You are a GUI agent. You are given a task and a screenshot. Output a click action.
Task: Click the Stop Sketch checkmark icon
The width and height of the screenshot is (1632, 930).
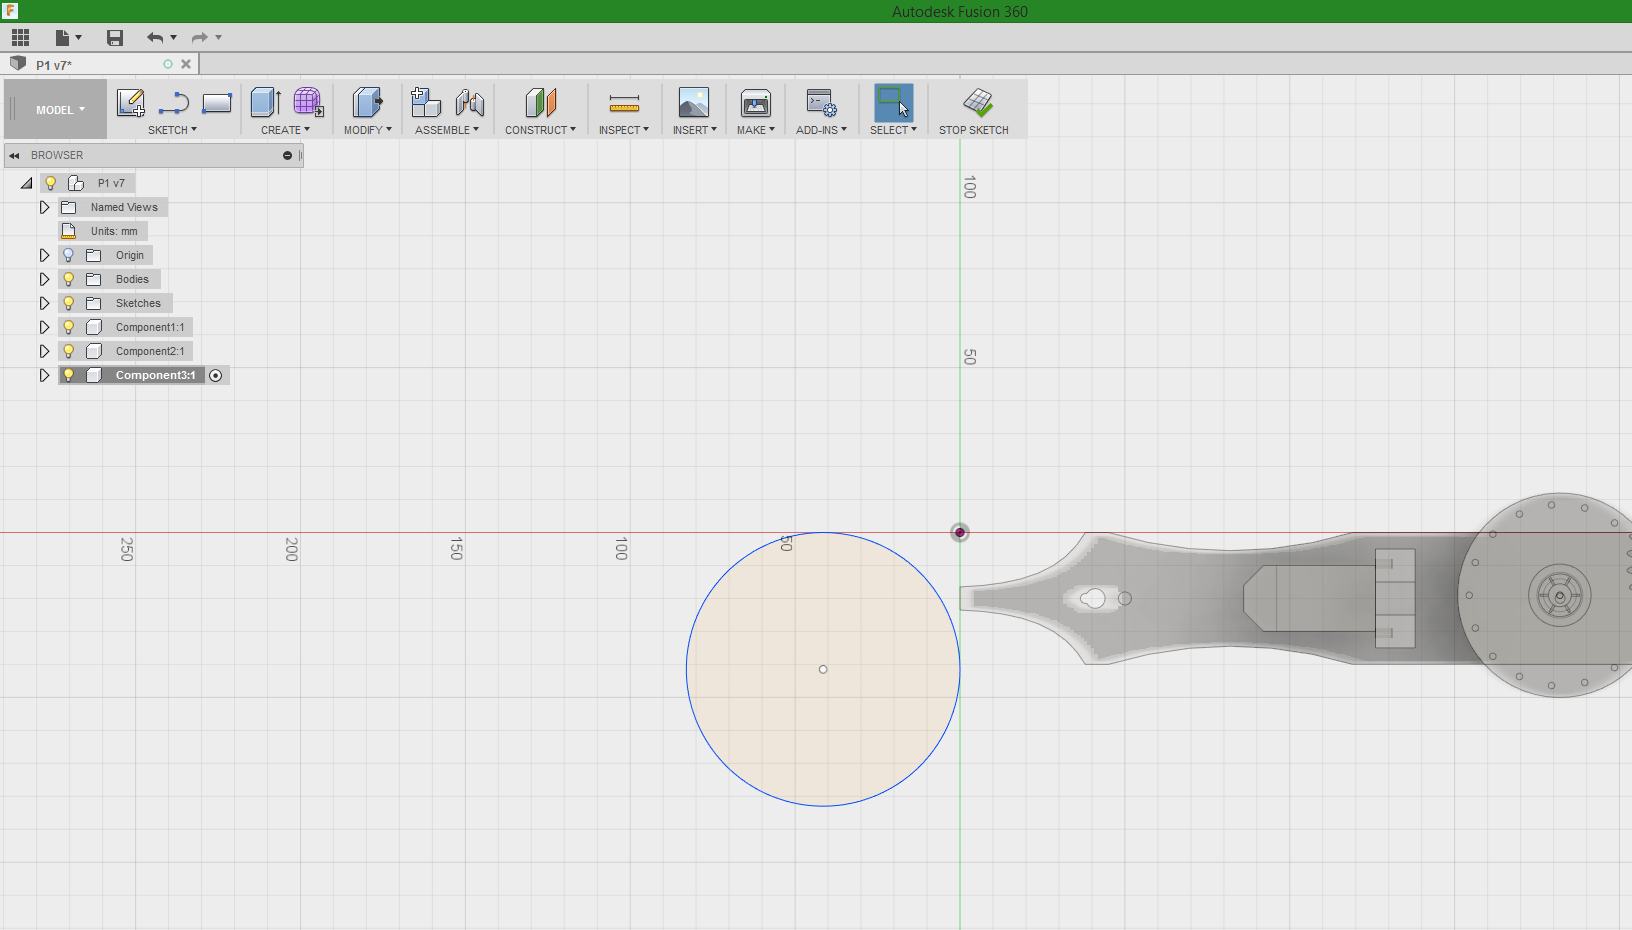(x=978, y=102)
